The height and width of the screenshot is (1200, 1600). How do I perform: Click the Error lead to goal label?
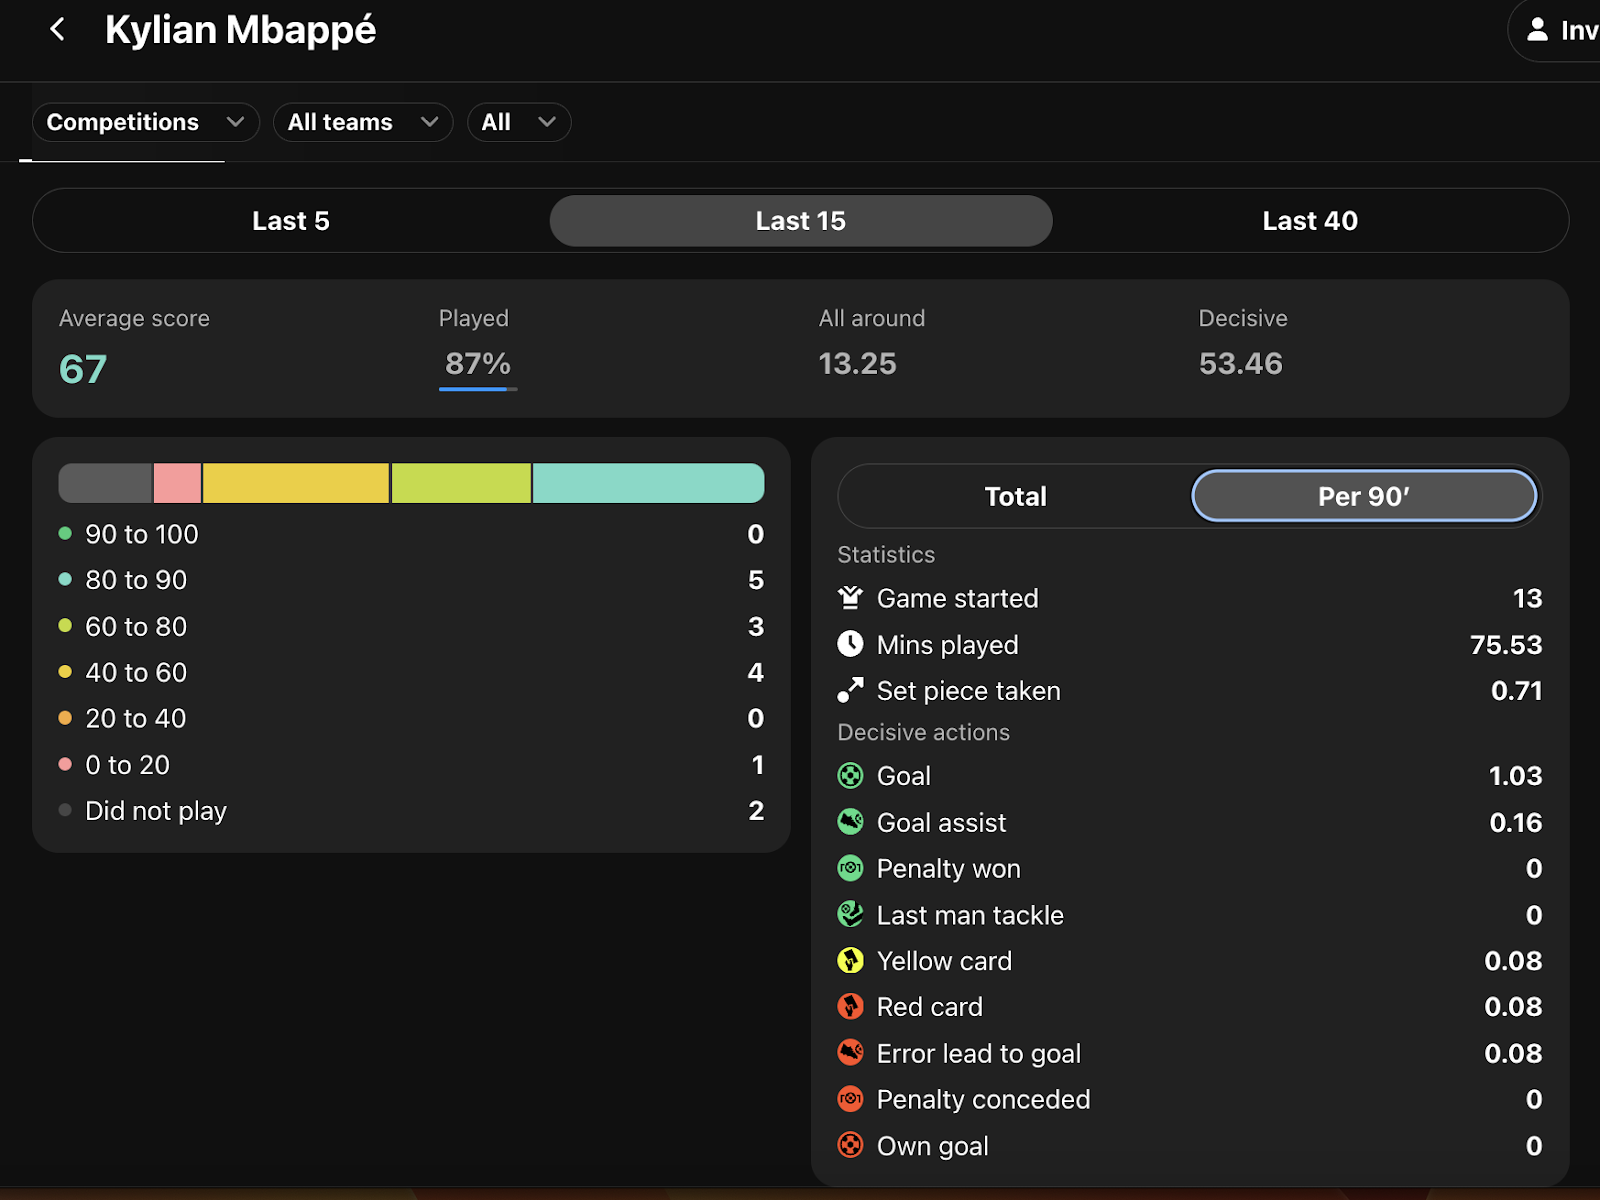click(979, 1053)
